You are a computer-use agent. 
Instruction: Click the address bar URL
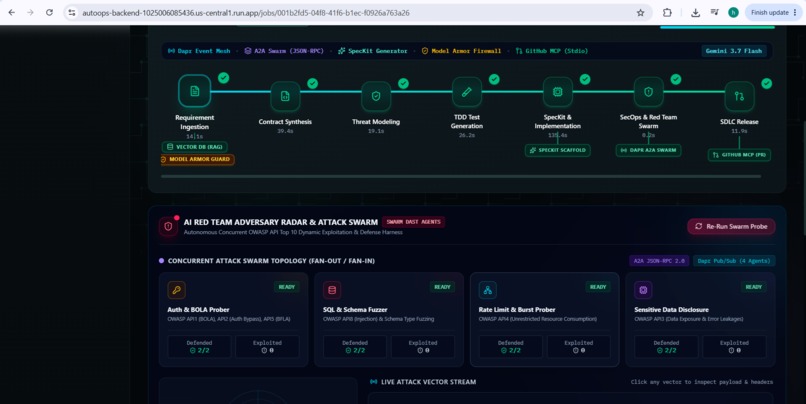(246, 12)
